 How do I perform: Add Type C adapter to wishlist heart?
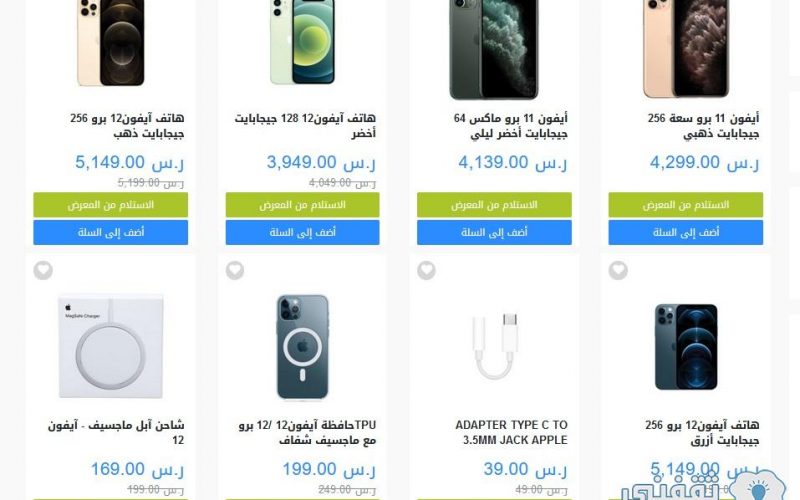(427, 270)
